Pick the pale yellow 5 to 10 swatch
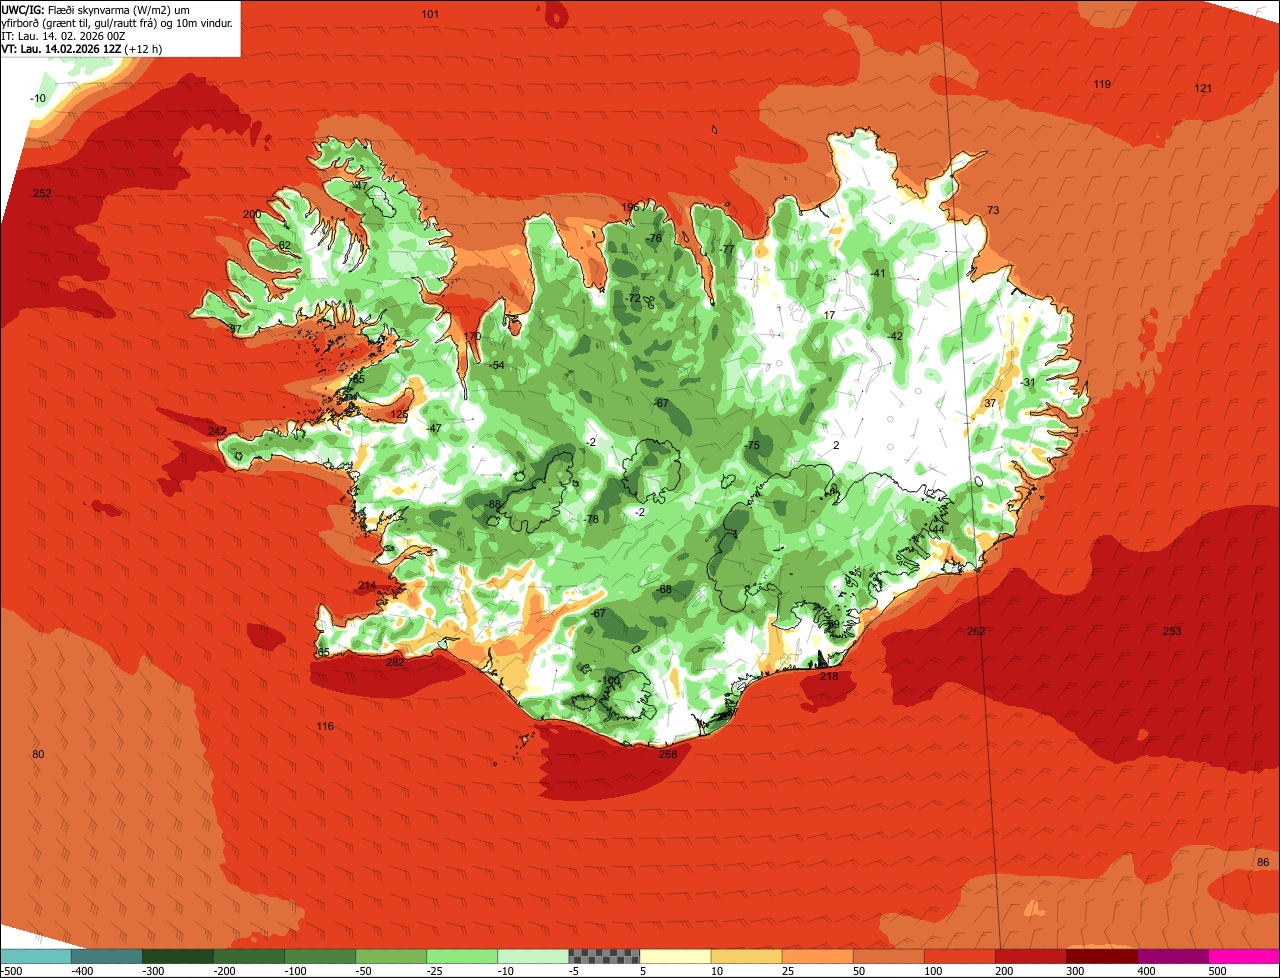This screenshot has height=978, width=1280. (x=675, y=956)
